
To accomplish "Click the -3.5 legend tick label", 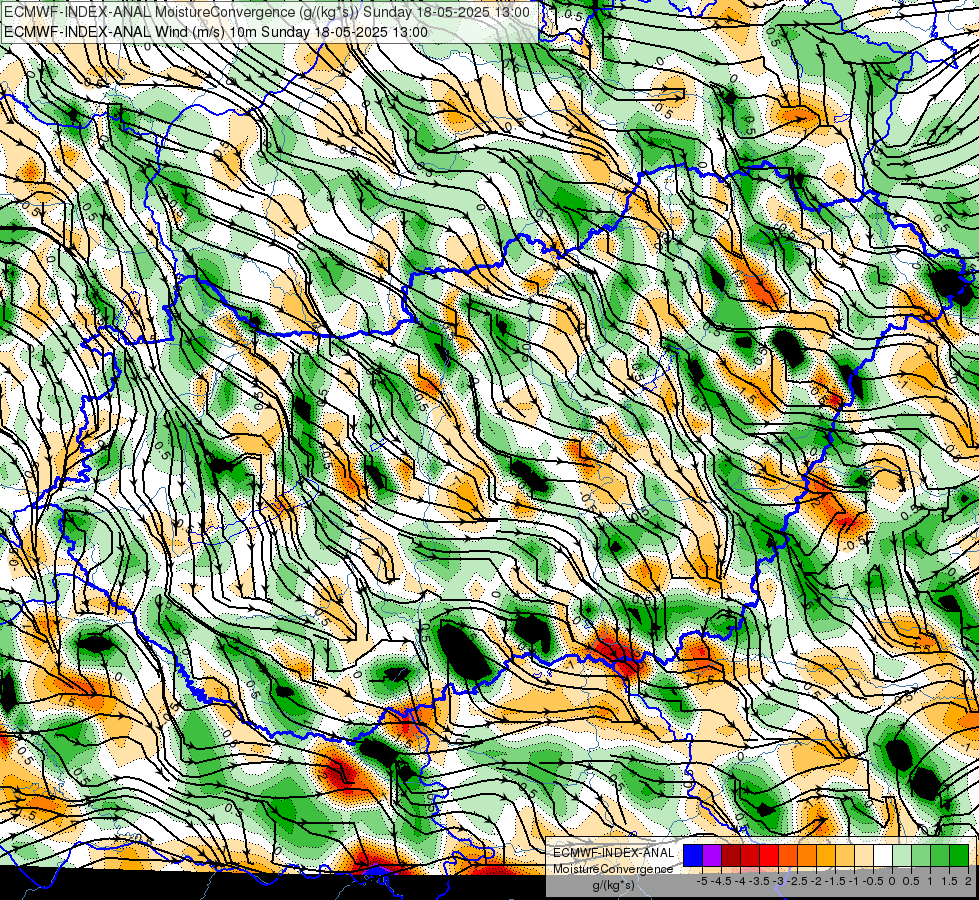I will click(759, 881).
